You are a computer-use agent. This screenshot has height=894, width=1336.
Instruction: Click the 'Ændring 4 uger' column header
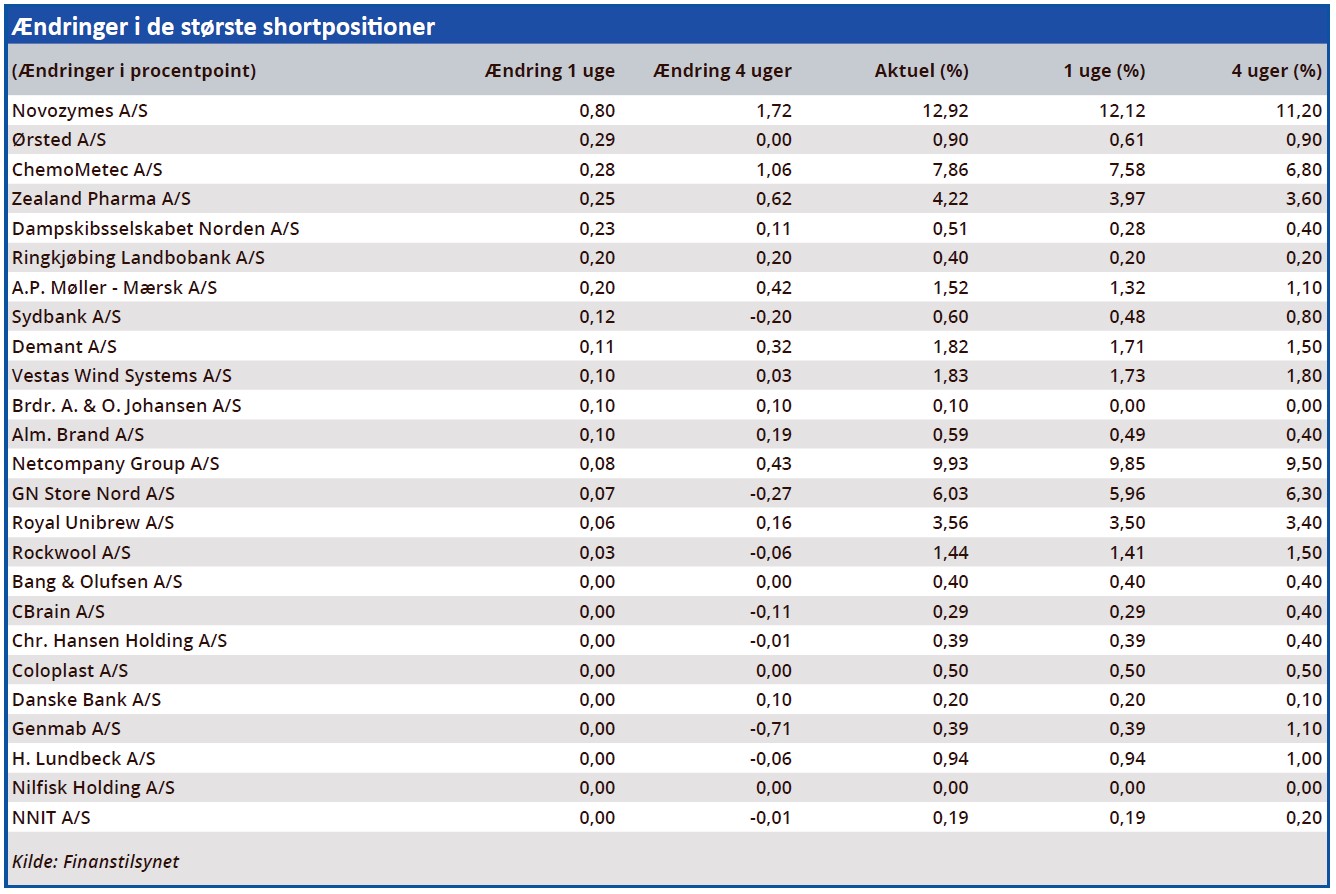click(x=722, y=71)
